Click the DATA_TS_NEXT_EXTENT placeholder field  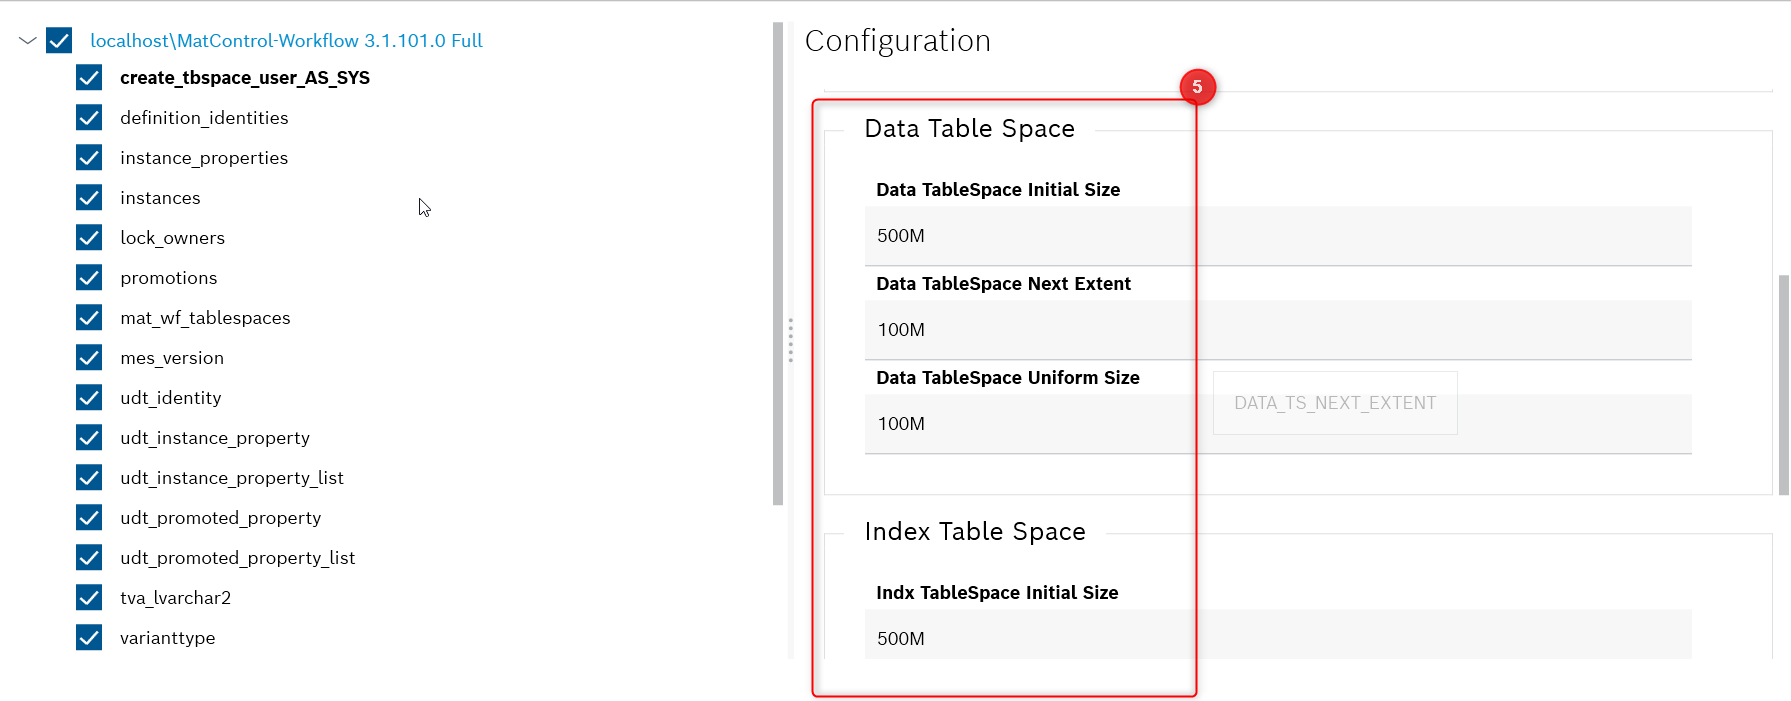(1334, 402)
